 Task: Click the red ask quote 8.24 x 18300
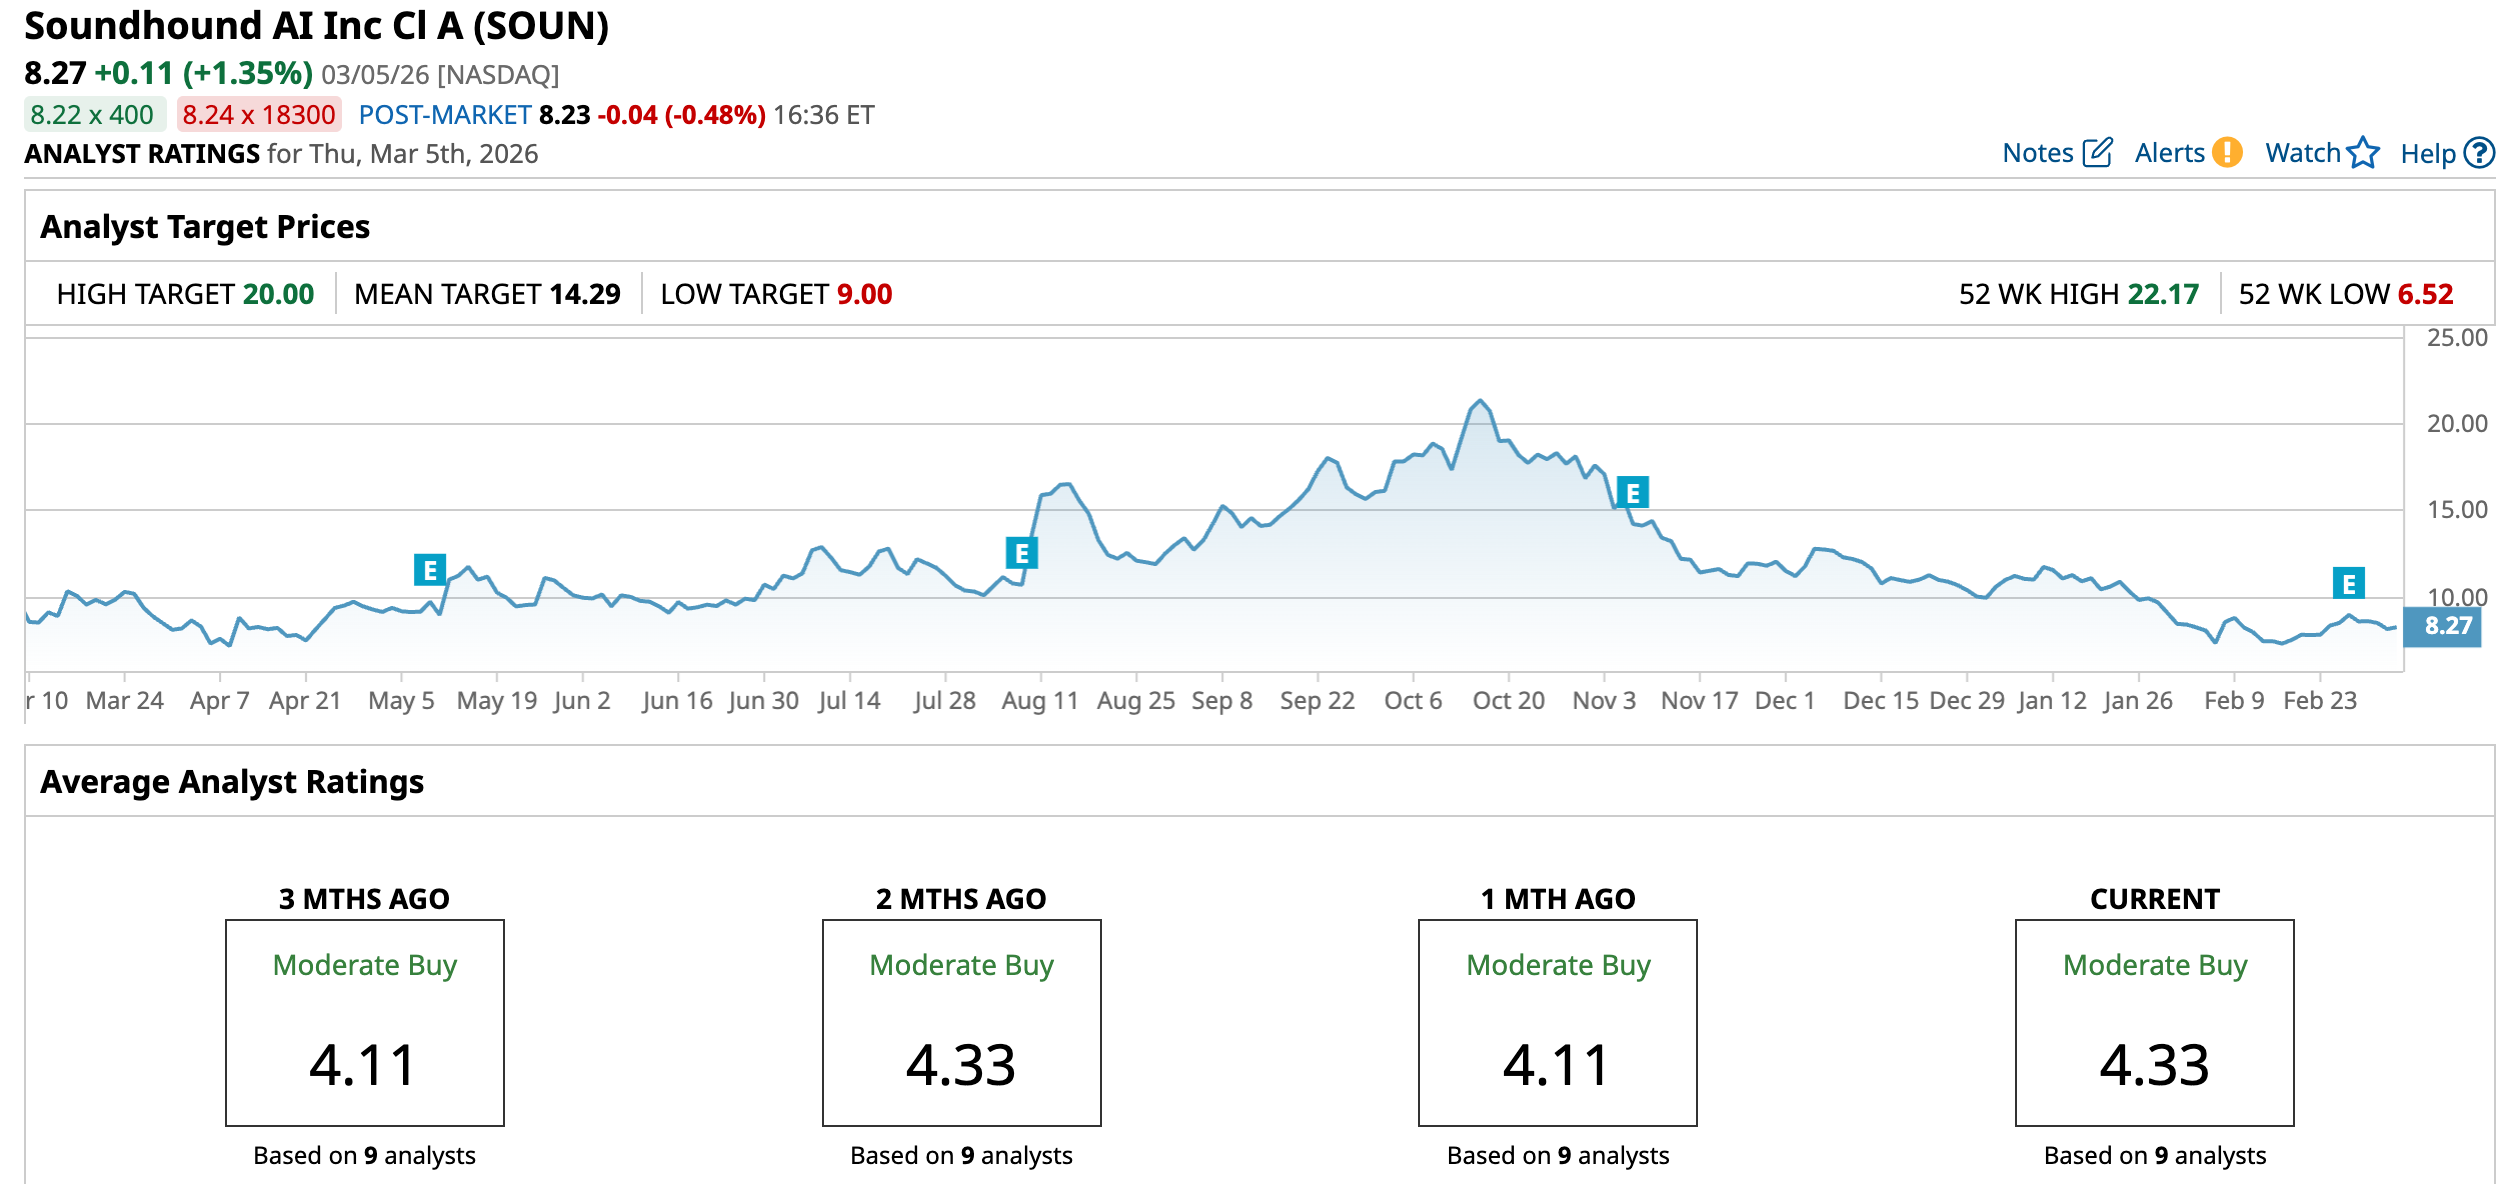point(259,115)
